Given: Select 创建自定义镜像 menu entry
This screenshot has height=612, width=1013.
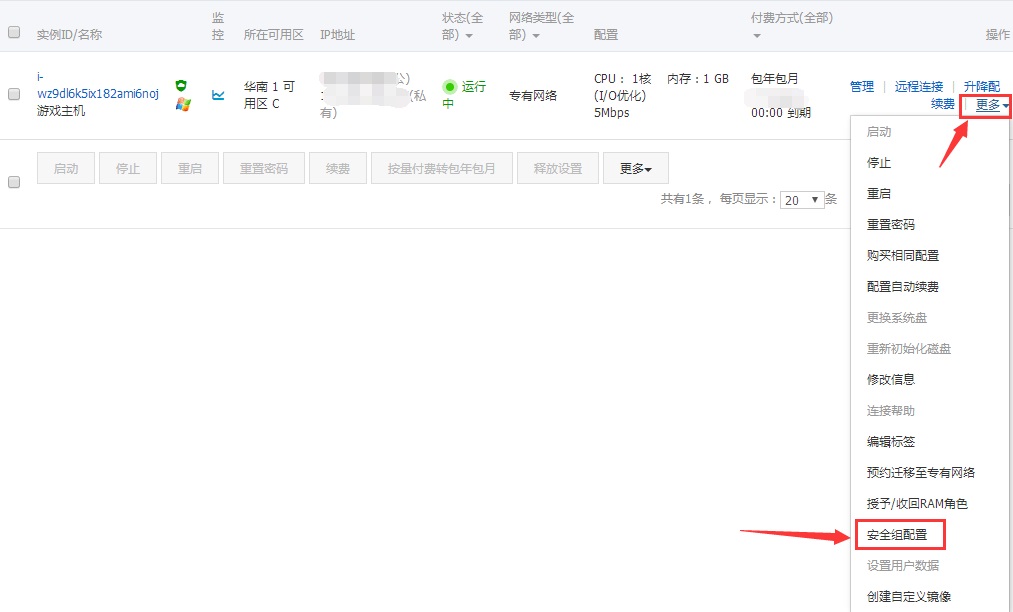Looking at the screenshot, I should pyautogui.click(x=909, y=597).
